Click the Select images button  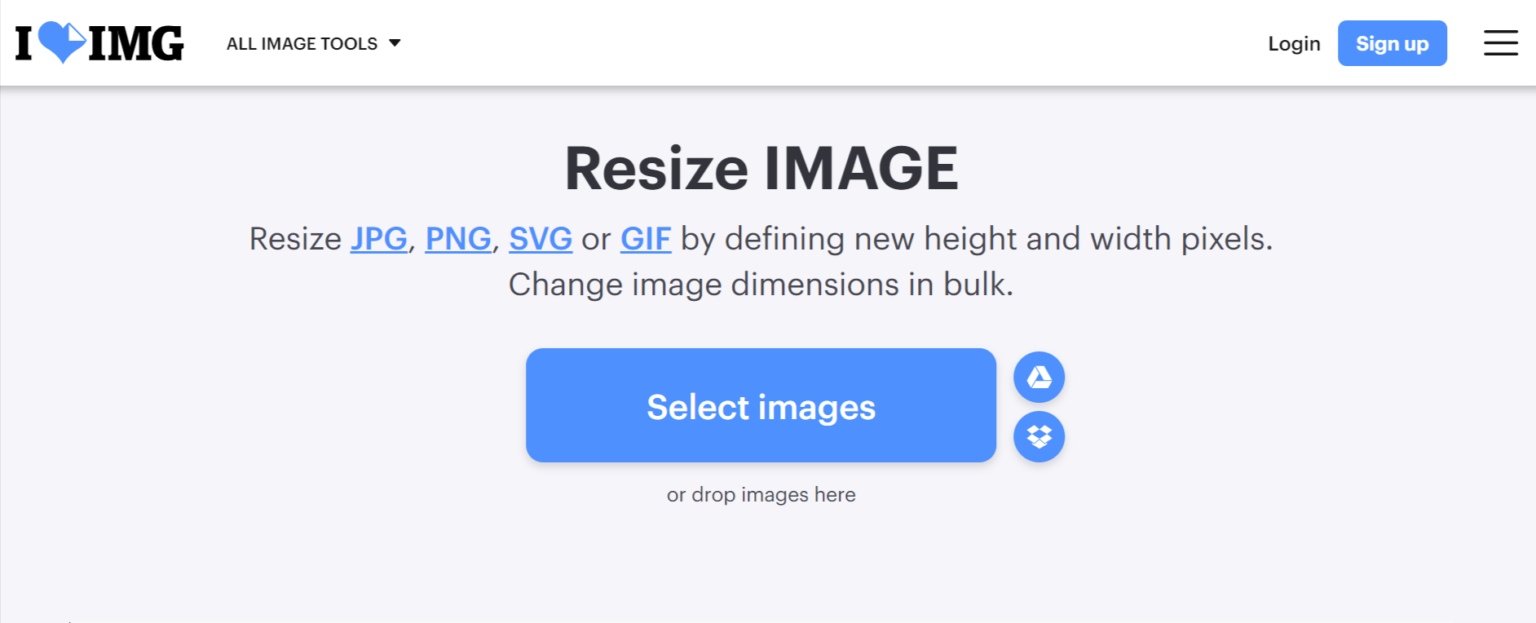pos(761,405)
